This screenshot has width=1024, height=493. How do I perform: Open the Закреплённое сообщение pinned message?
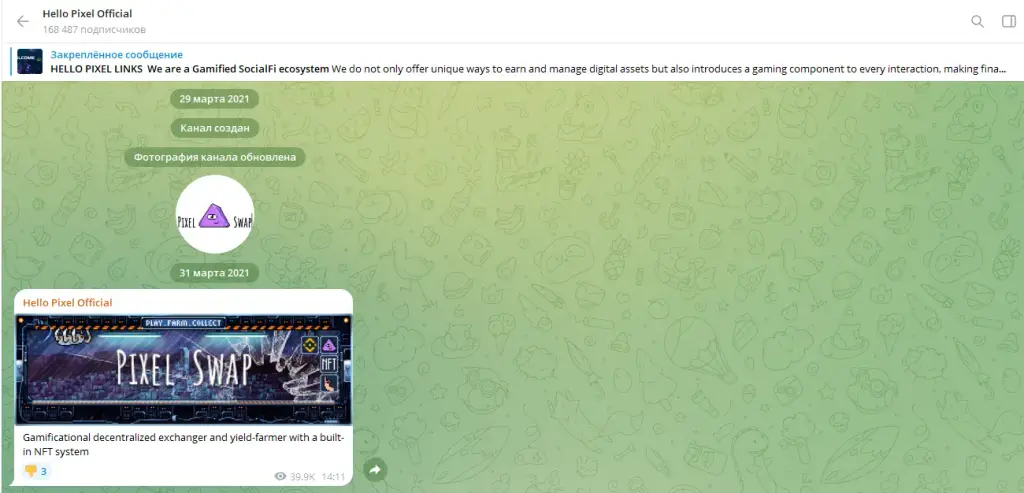[116, 55]
